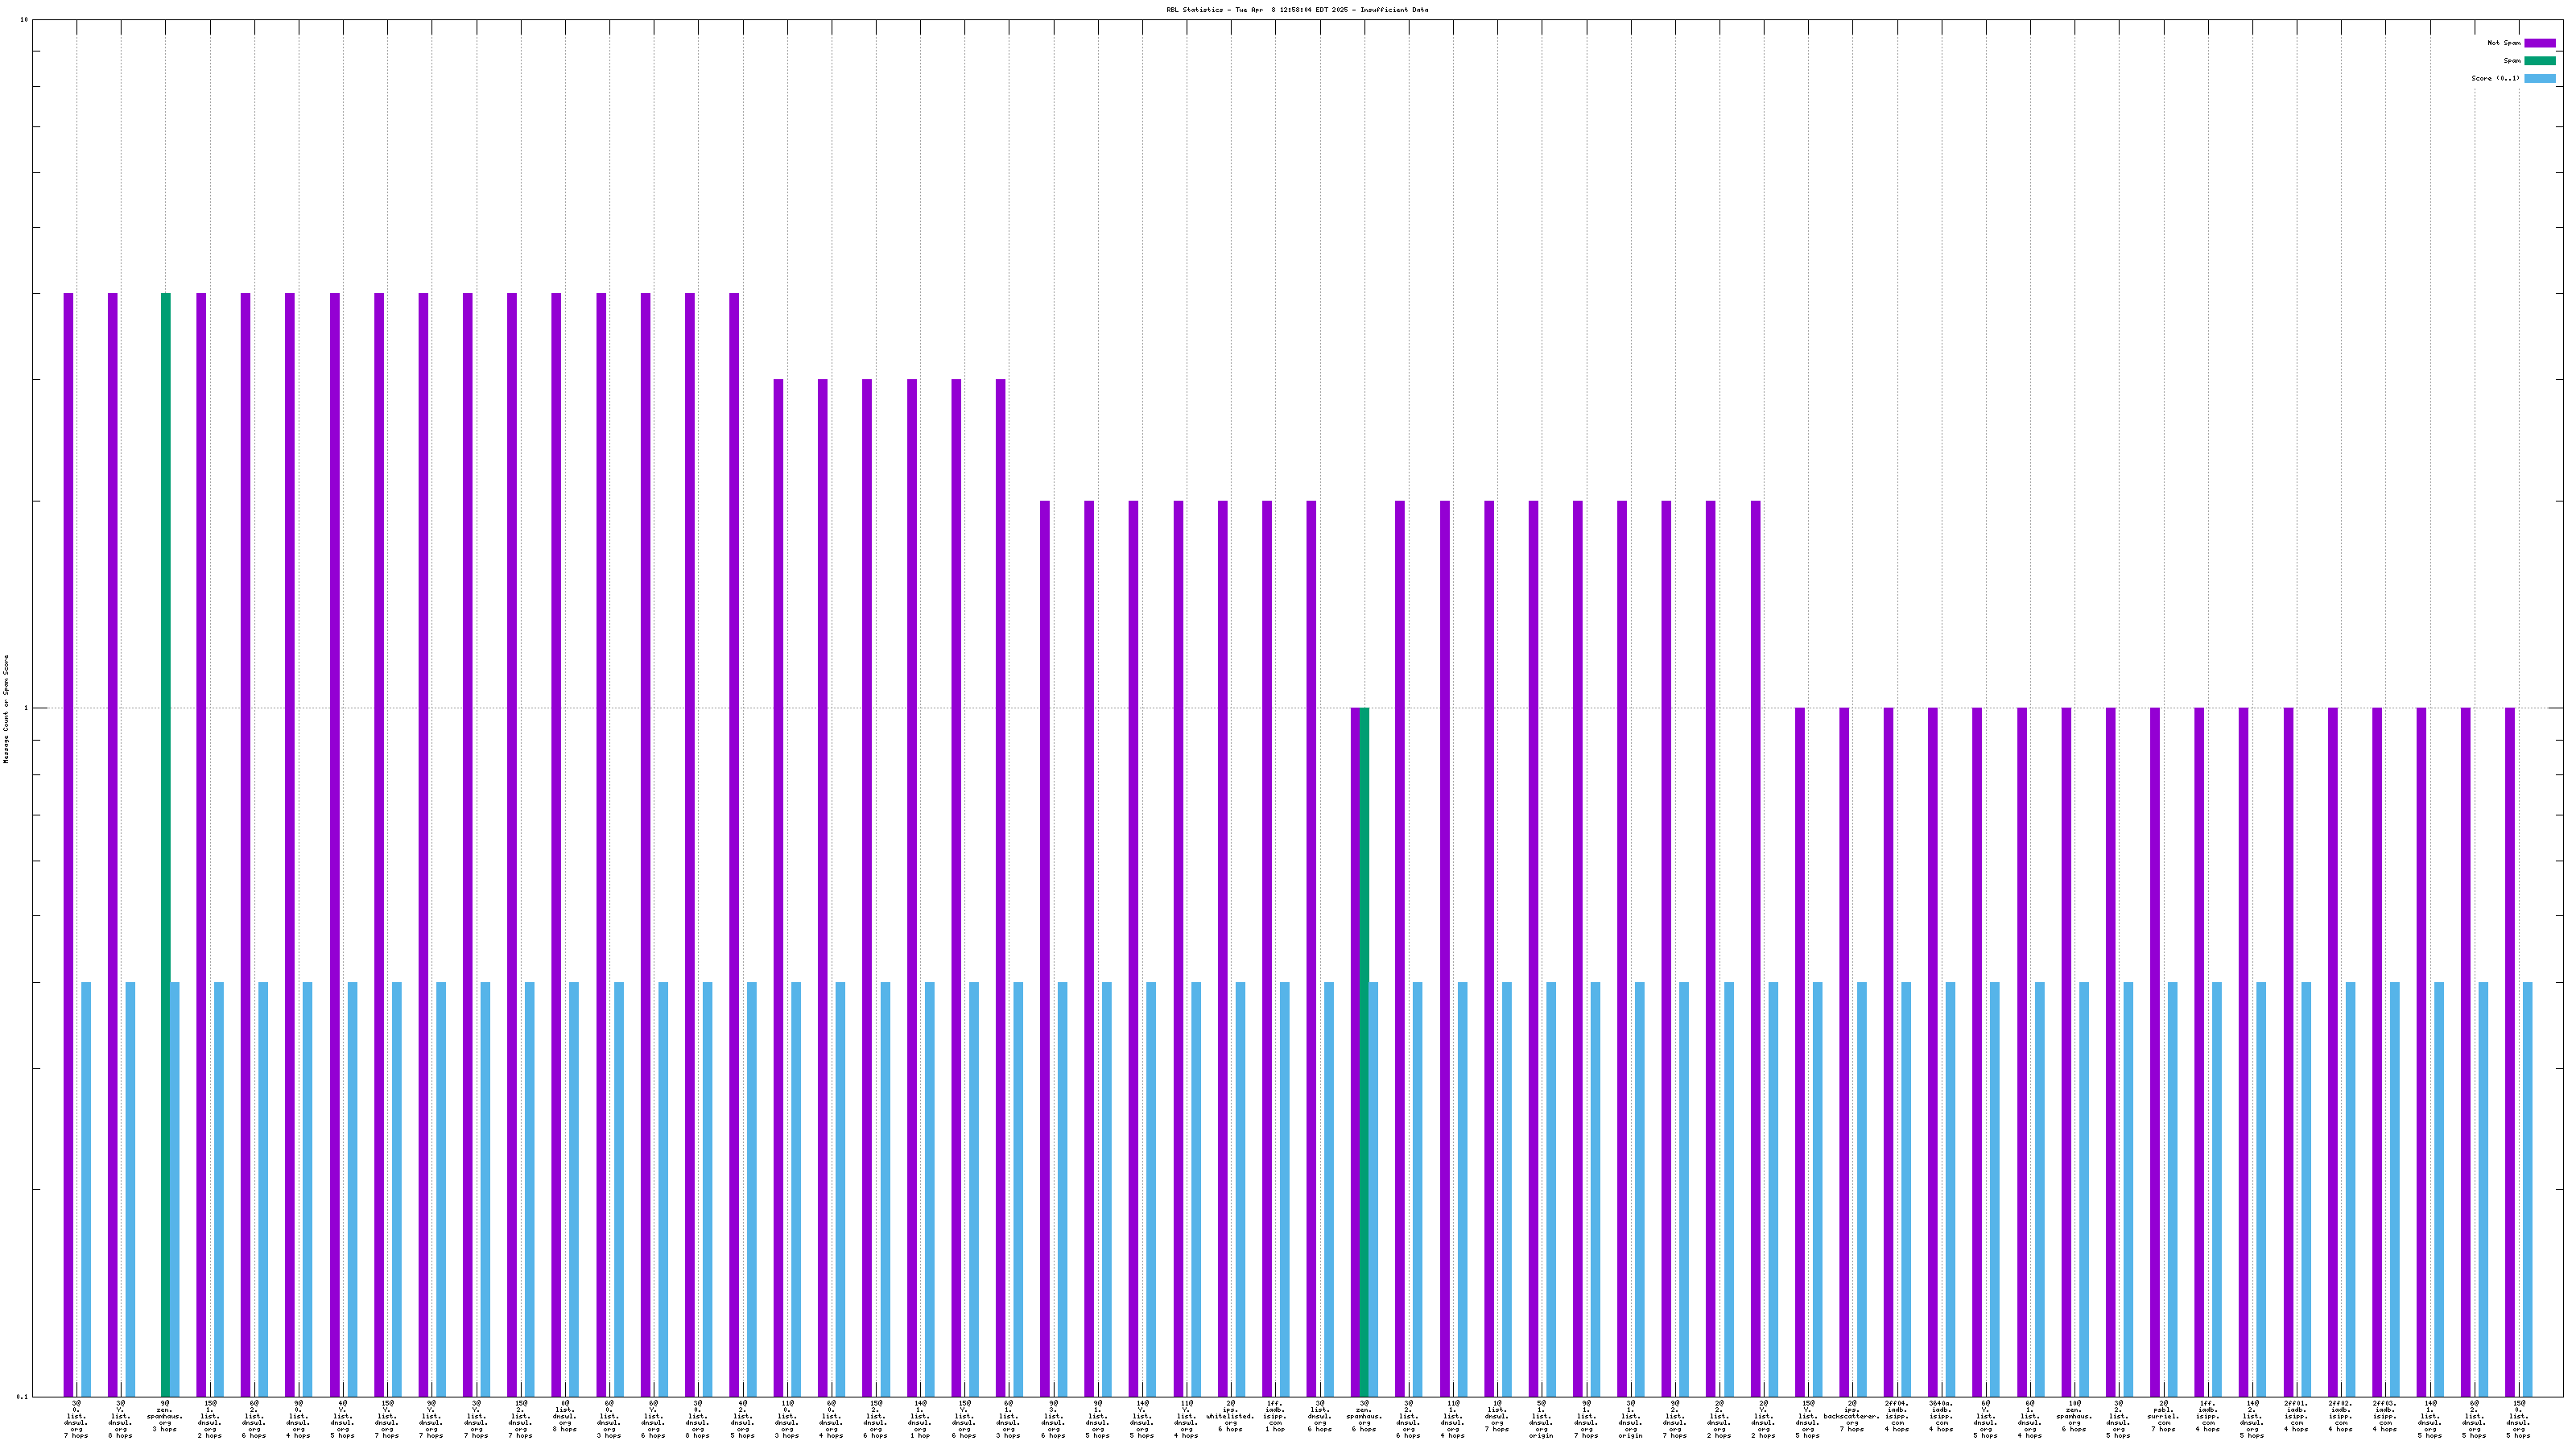The width and height of the screenshot is (2576, 1449).
Task: Click the y-axis tick label 0.1
Action: tap(22, 1396)
